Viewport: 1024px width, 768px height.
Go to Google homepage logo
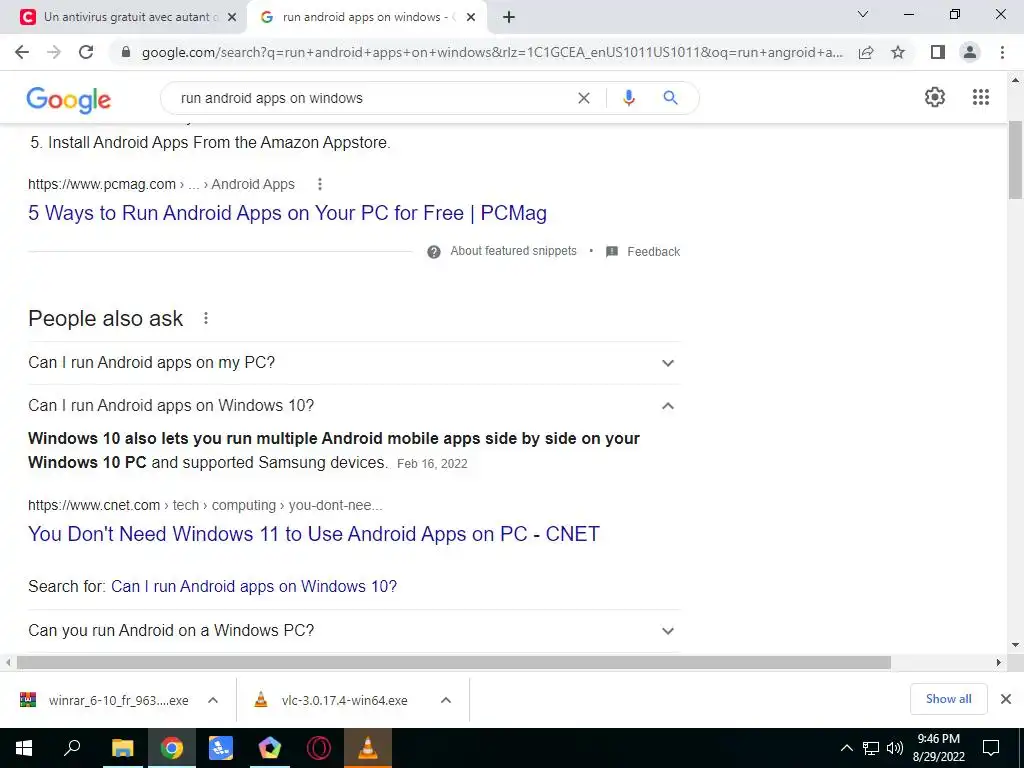tap(69, 99)
